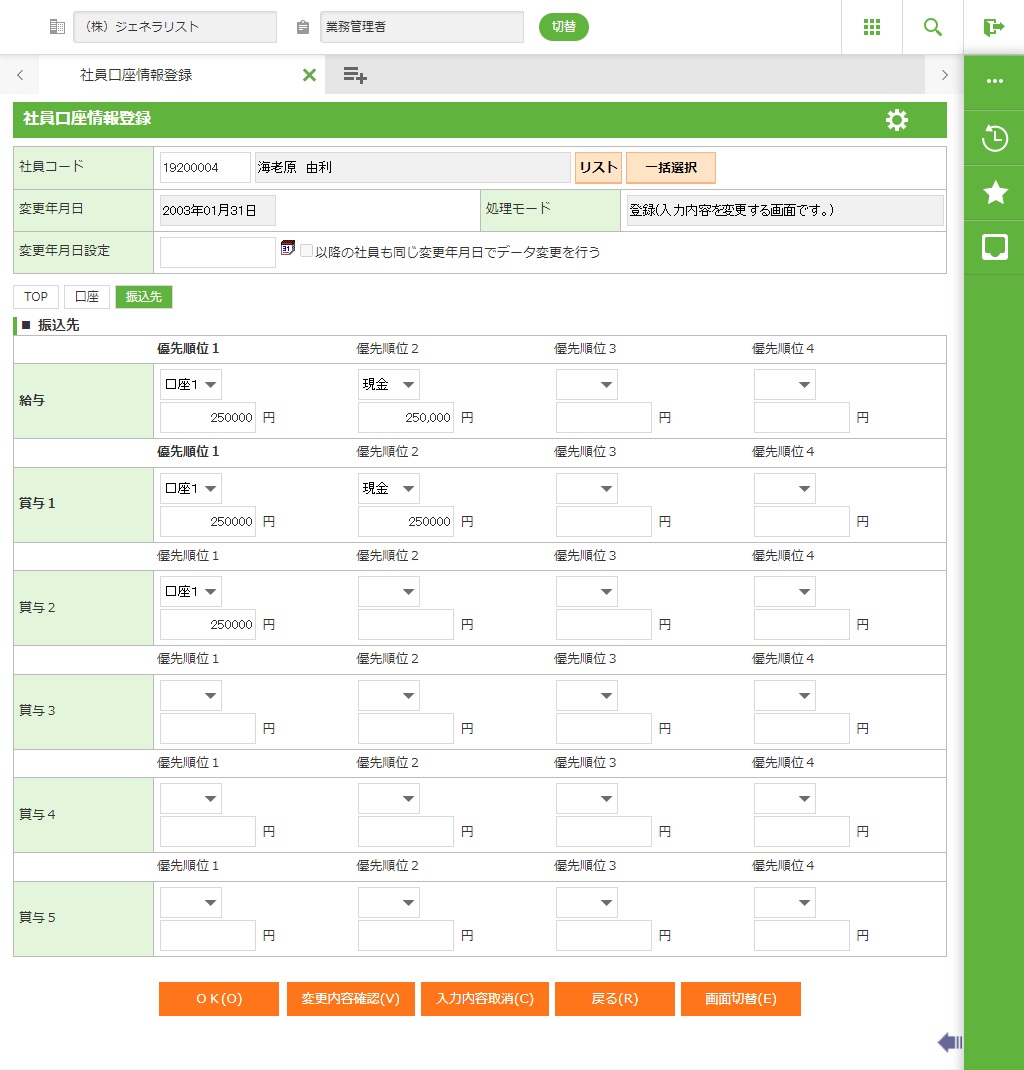
Task: Open 賞与1 priority 2 現金 dropdown
Action: coord(389,489)
